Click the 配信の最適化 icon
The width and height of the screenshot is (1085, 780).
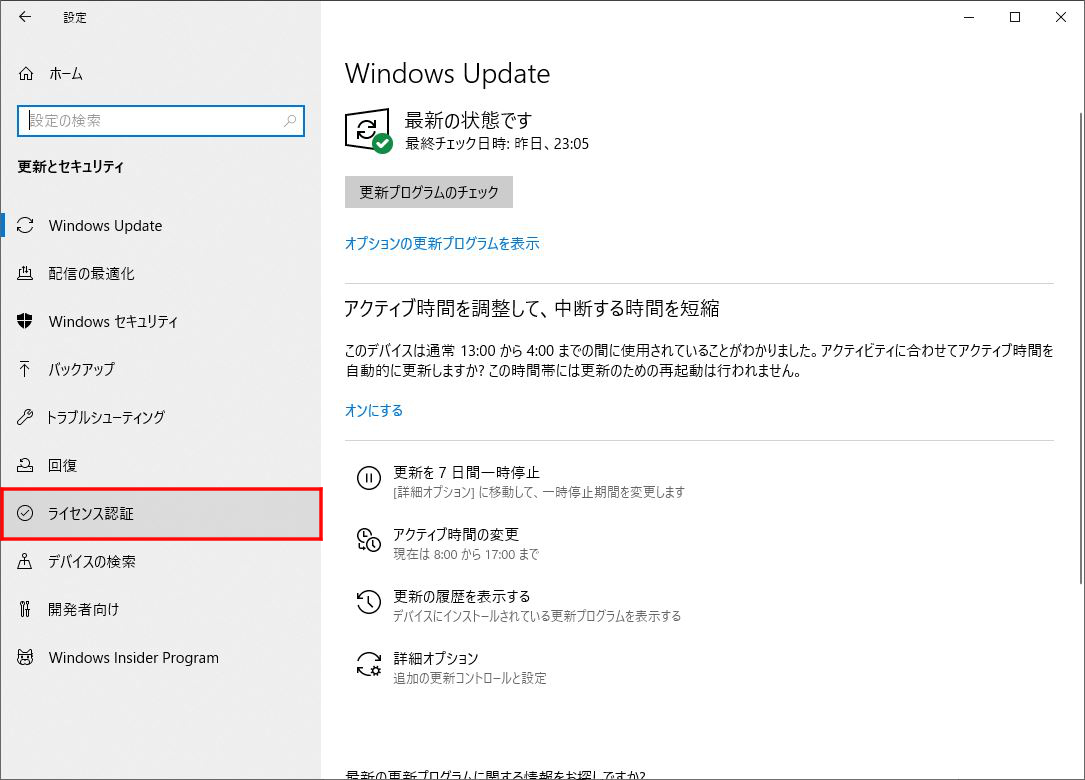click(x=25, y=273)
